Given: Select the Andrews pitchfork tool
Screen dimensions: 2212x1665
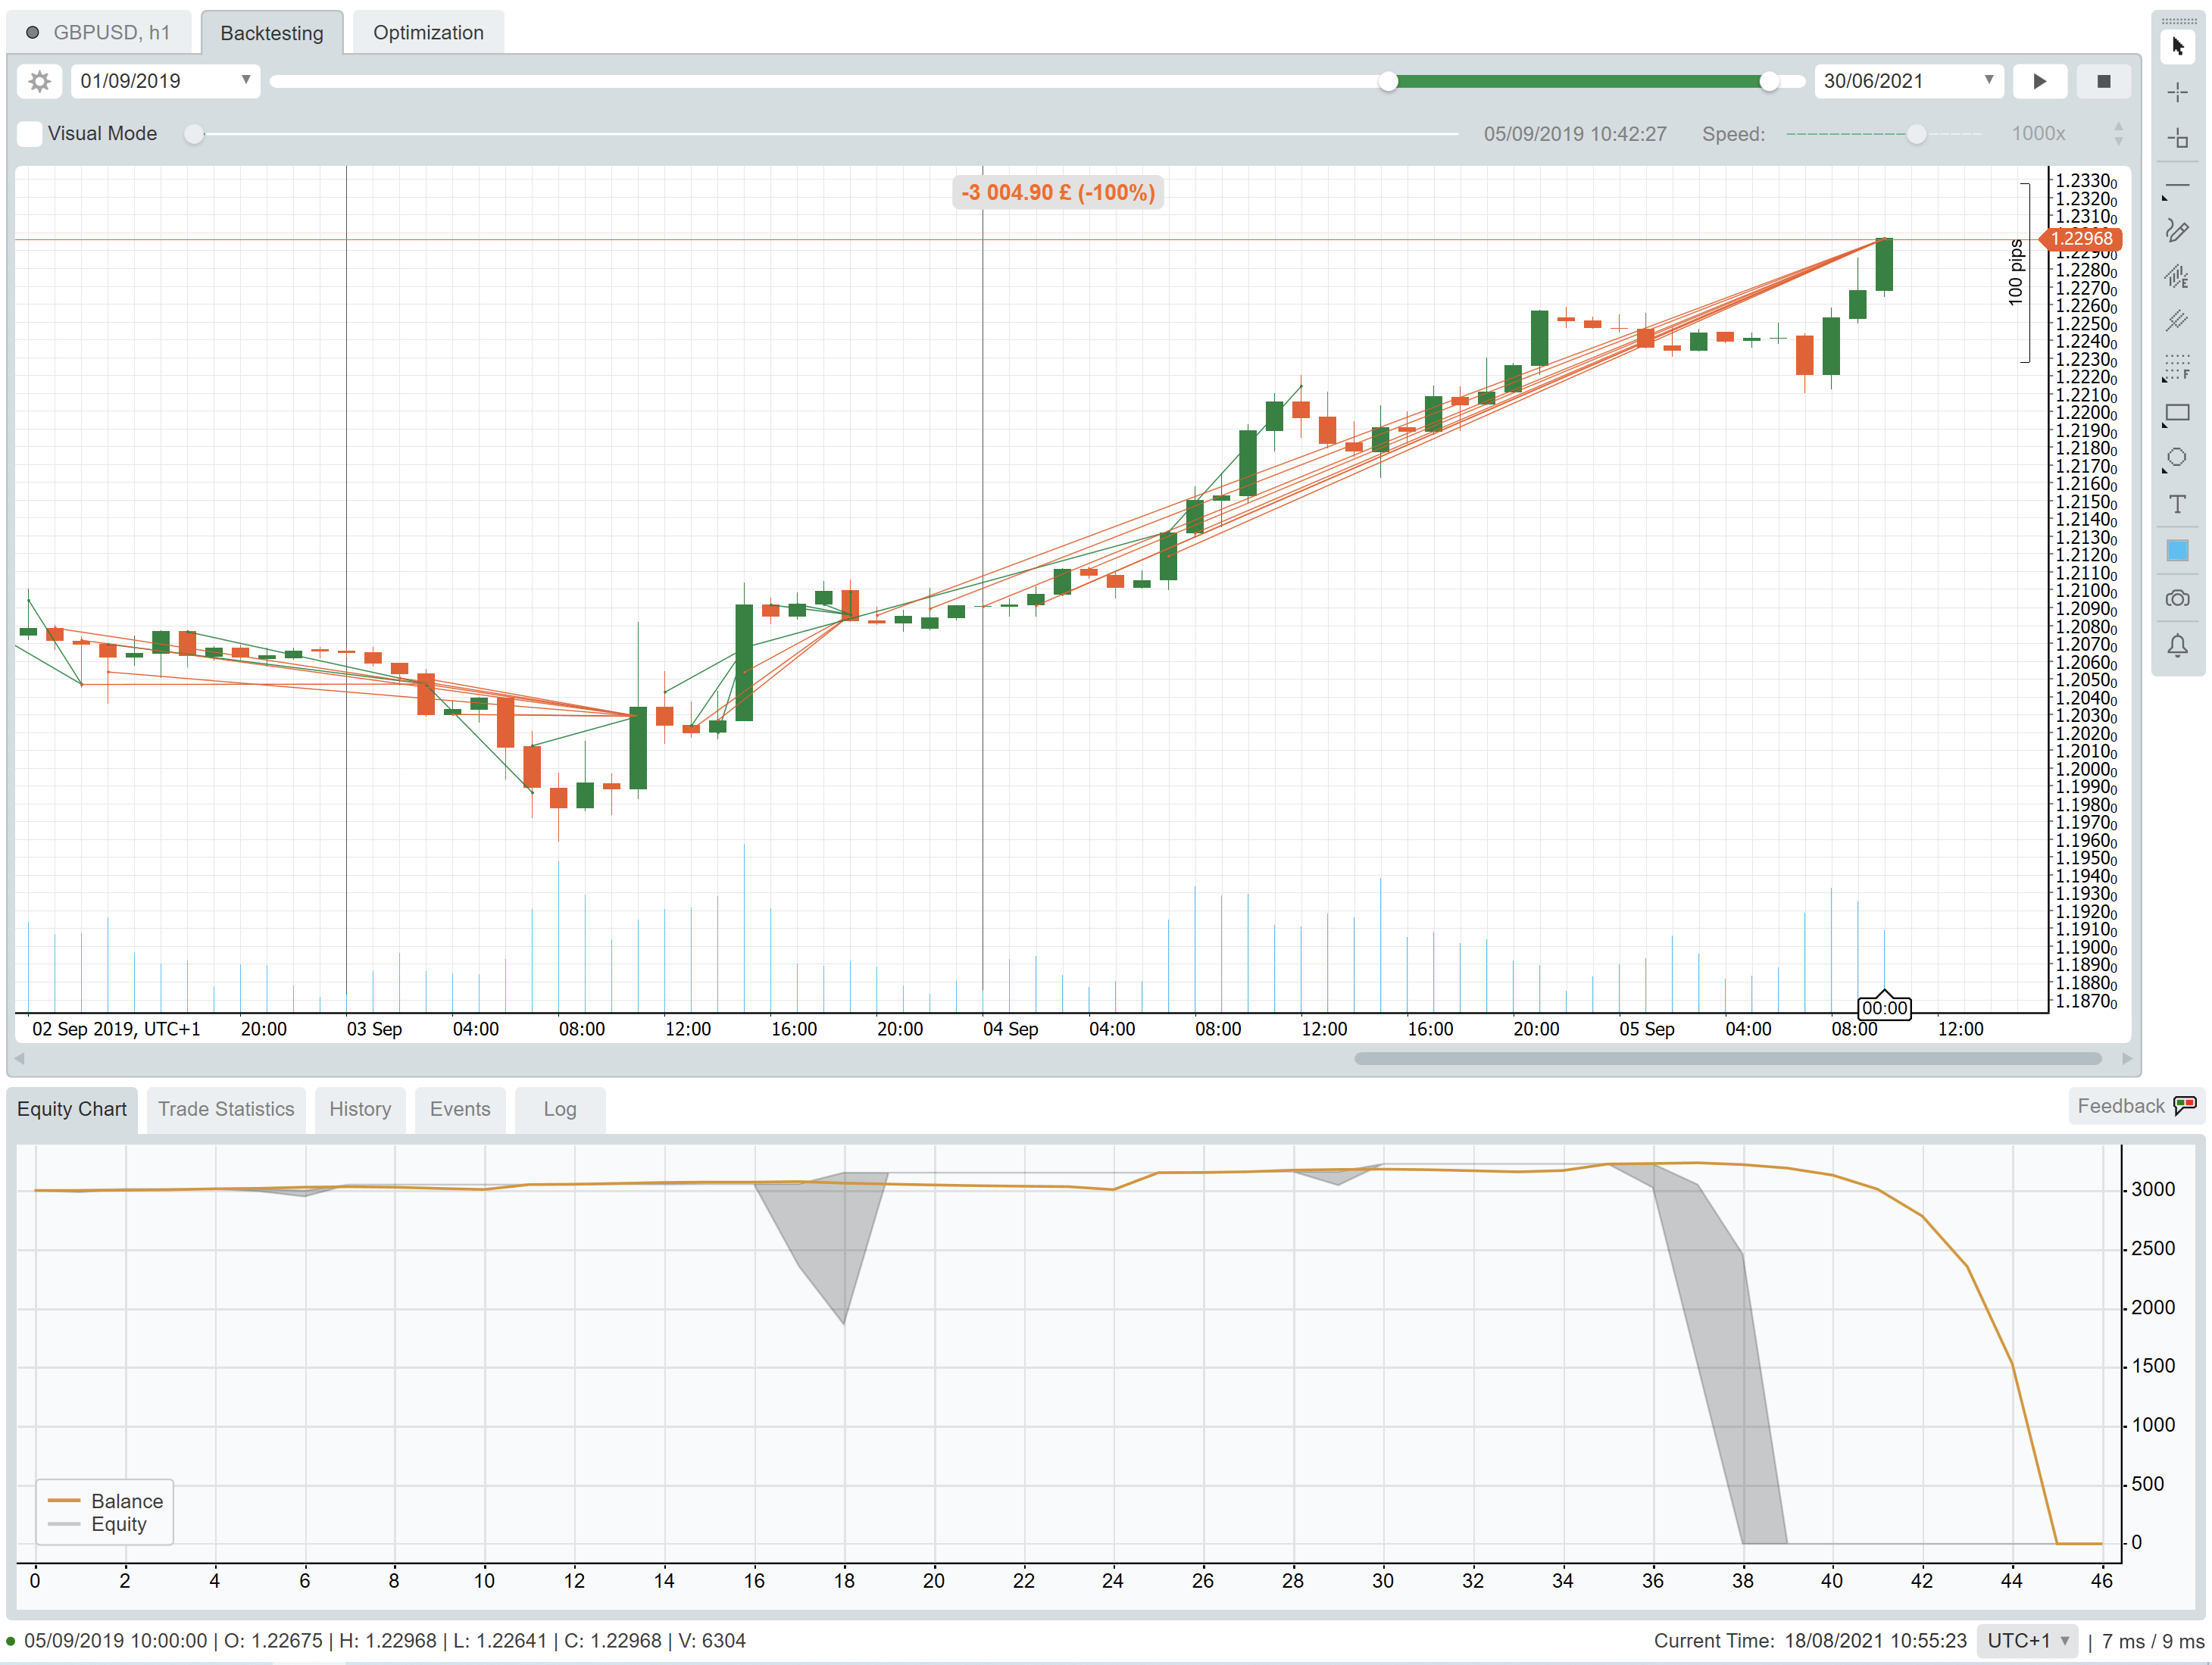Looking at the screenshot, I should pos(2177,321).
